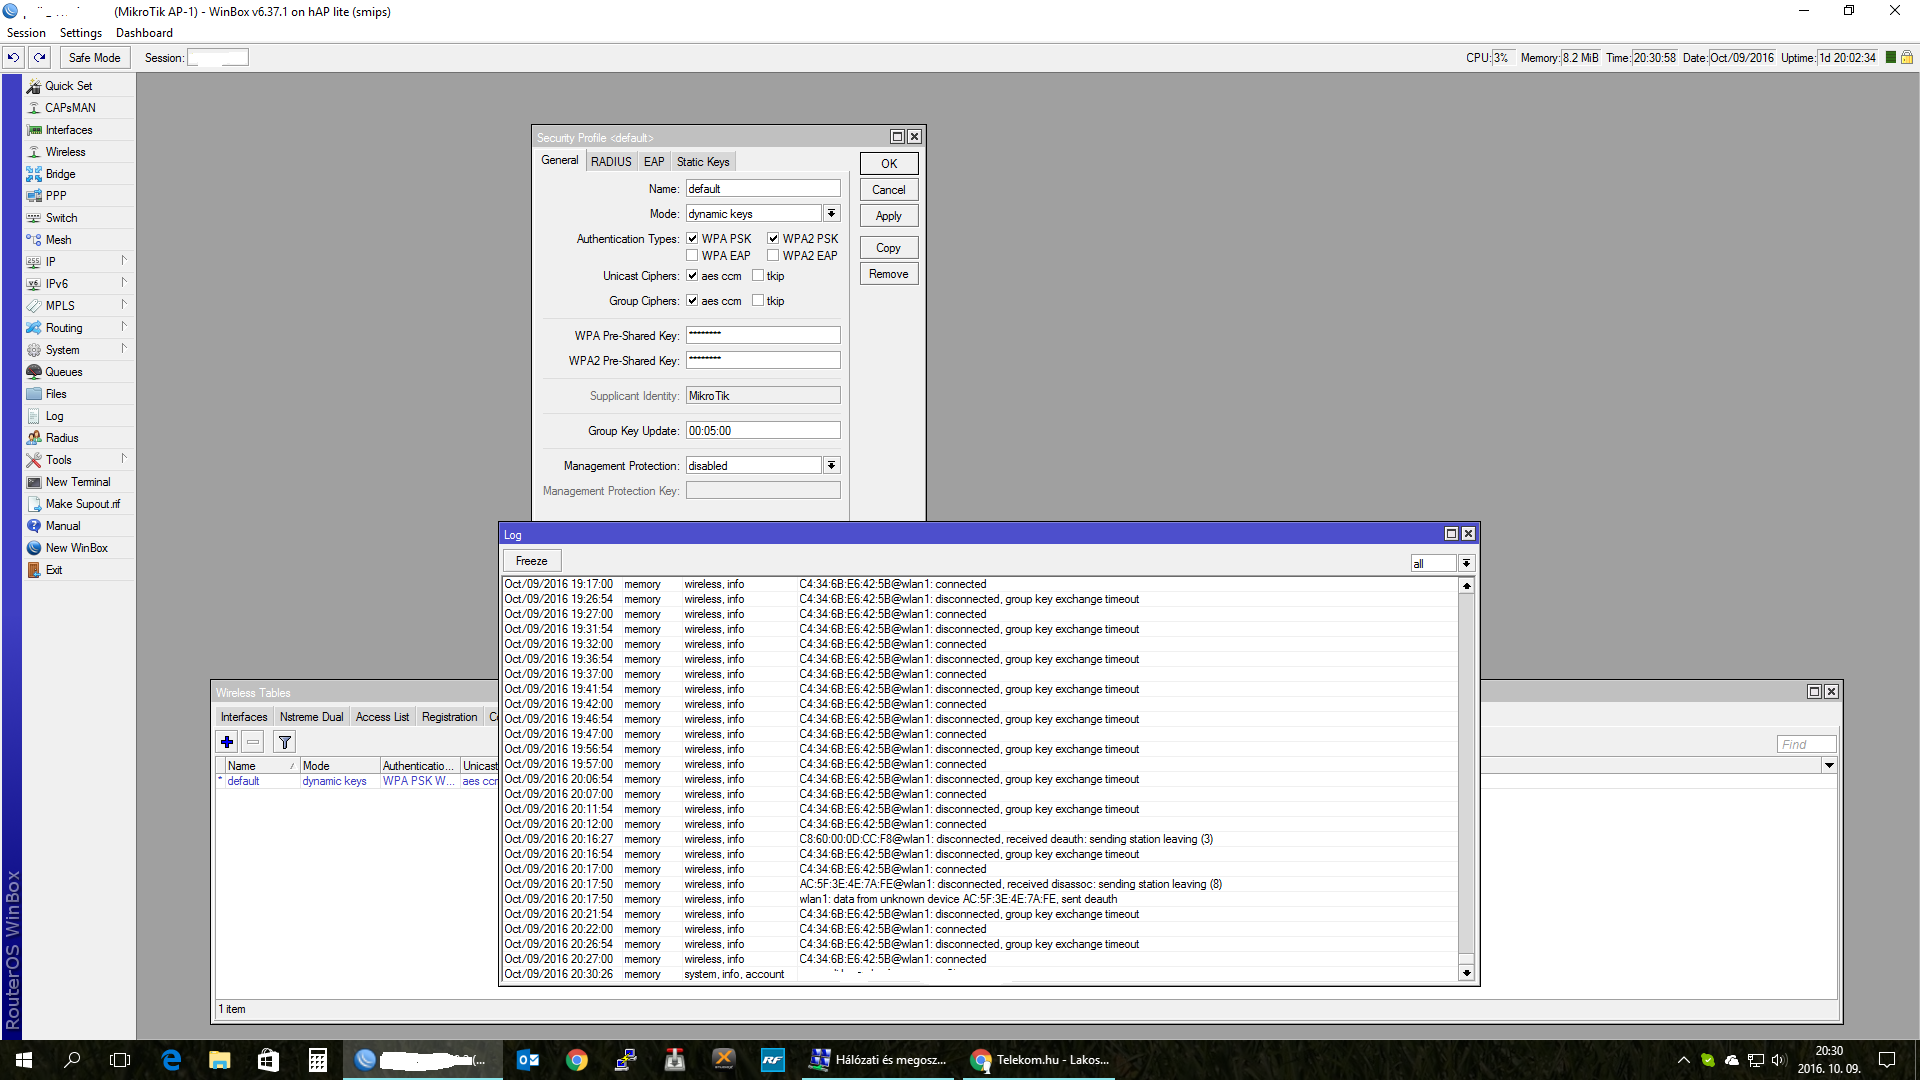Open File Explorer from taskbar
The width and height of the screenshot is (1920, 1080).
coord(220,1060)
